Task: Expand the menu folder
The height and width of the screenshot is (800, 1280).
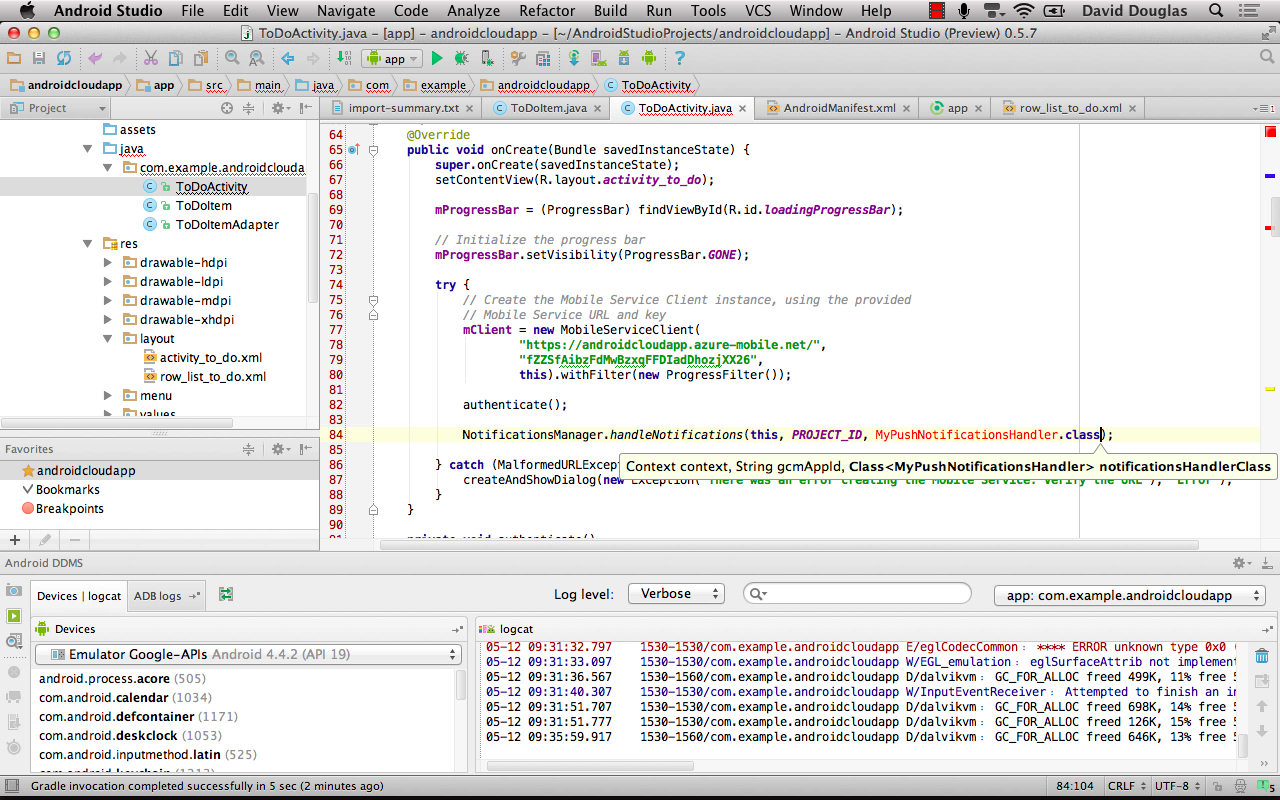Action: [108, 396]
